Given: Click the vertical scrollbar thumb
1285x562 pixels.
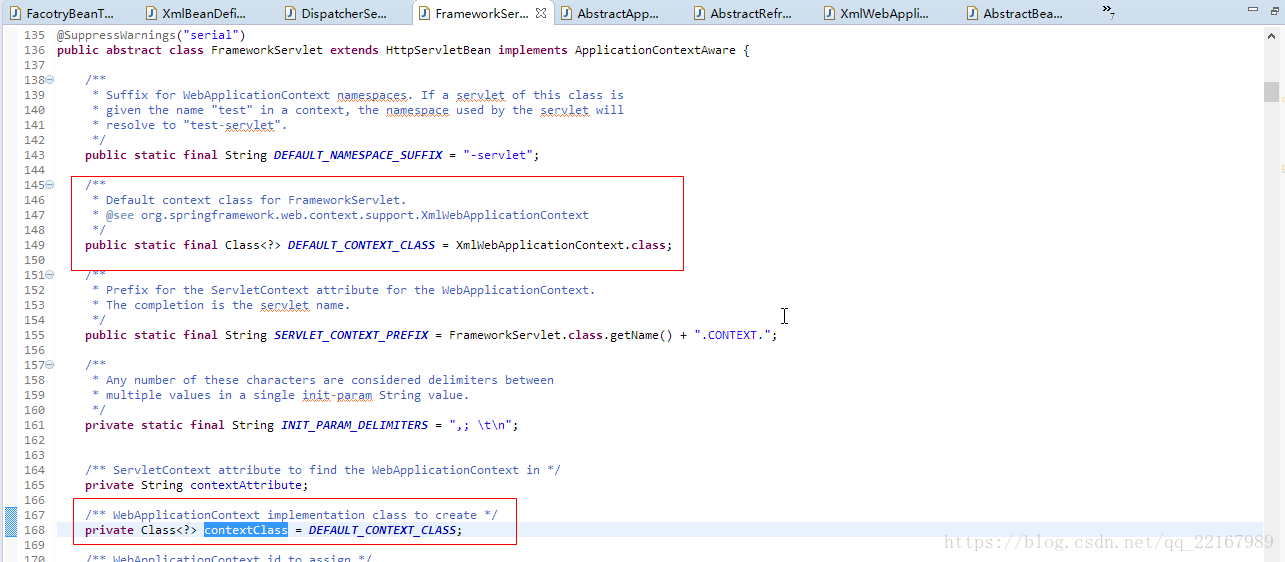Looking at the screenshot, I should [x=1272, y=91].
